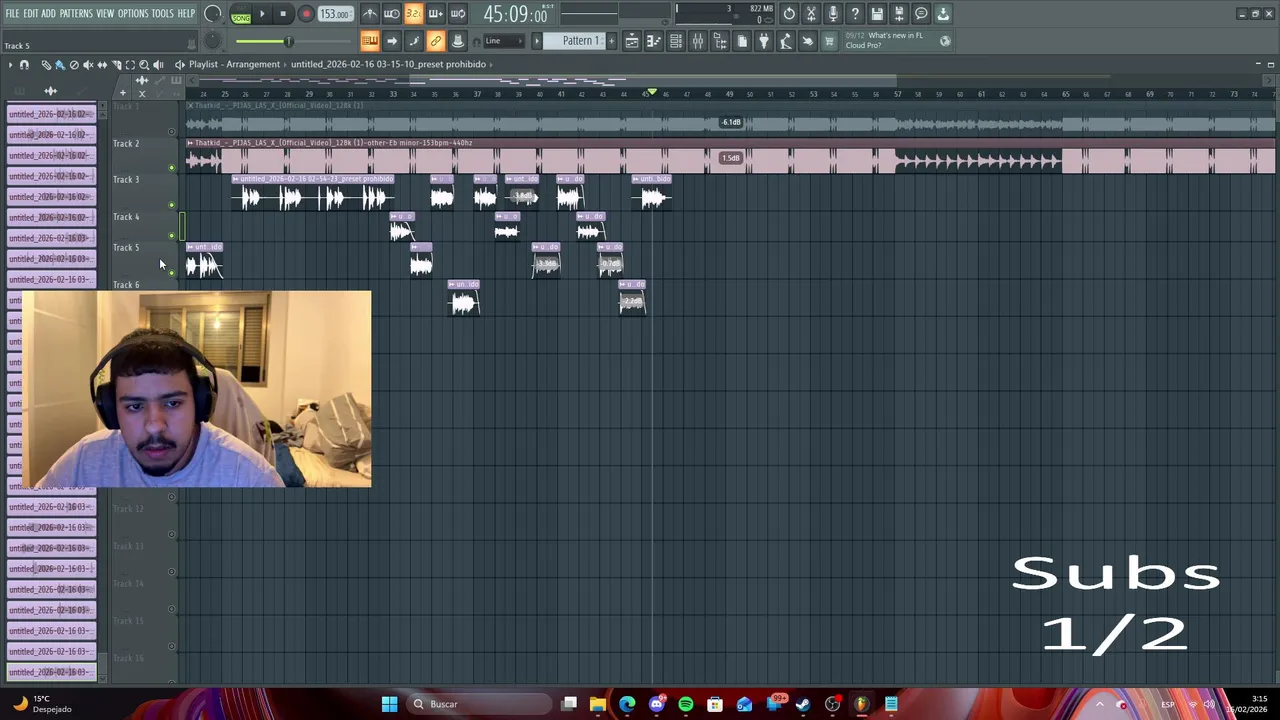Click the microphone one-click recording icon
This screenshot has width=1280, height=720.
click(x=833, y=14)
